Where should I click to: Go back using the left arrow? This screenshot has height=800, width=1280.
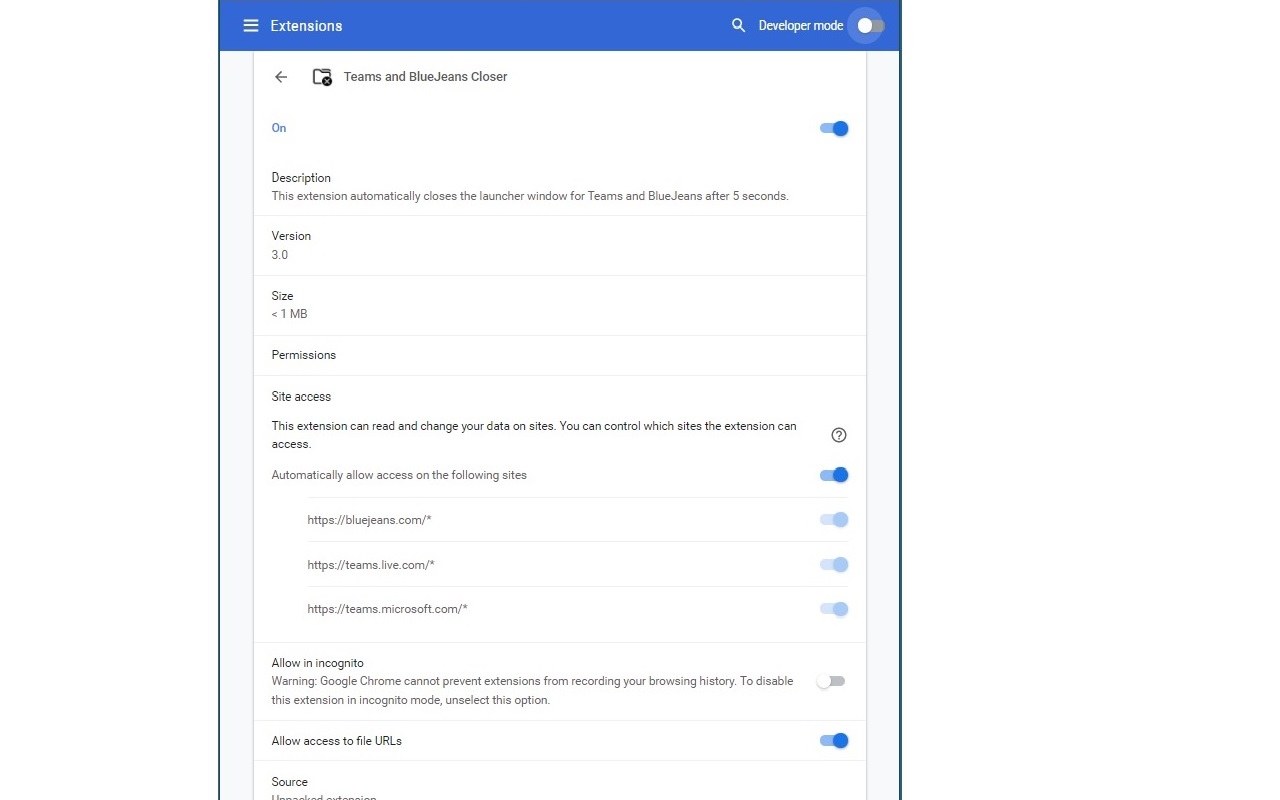[x=281, y=77]
